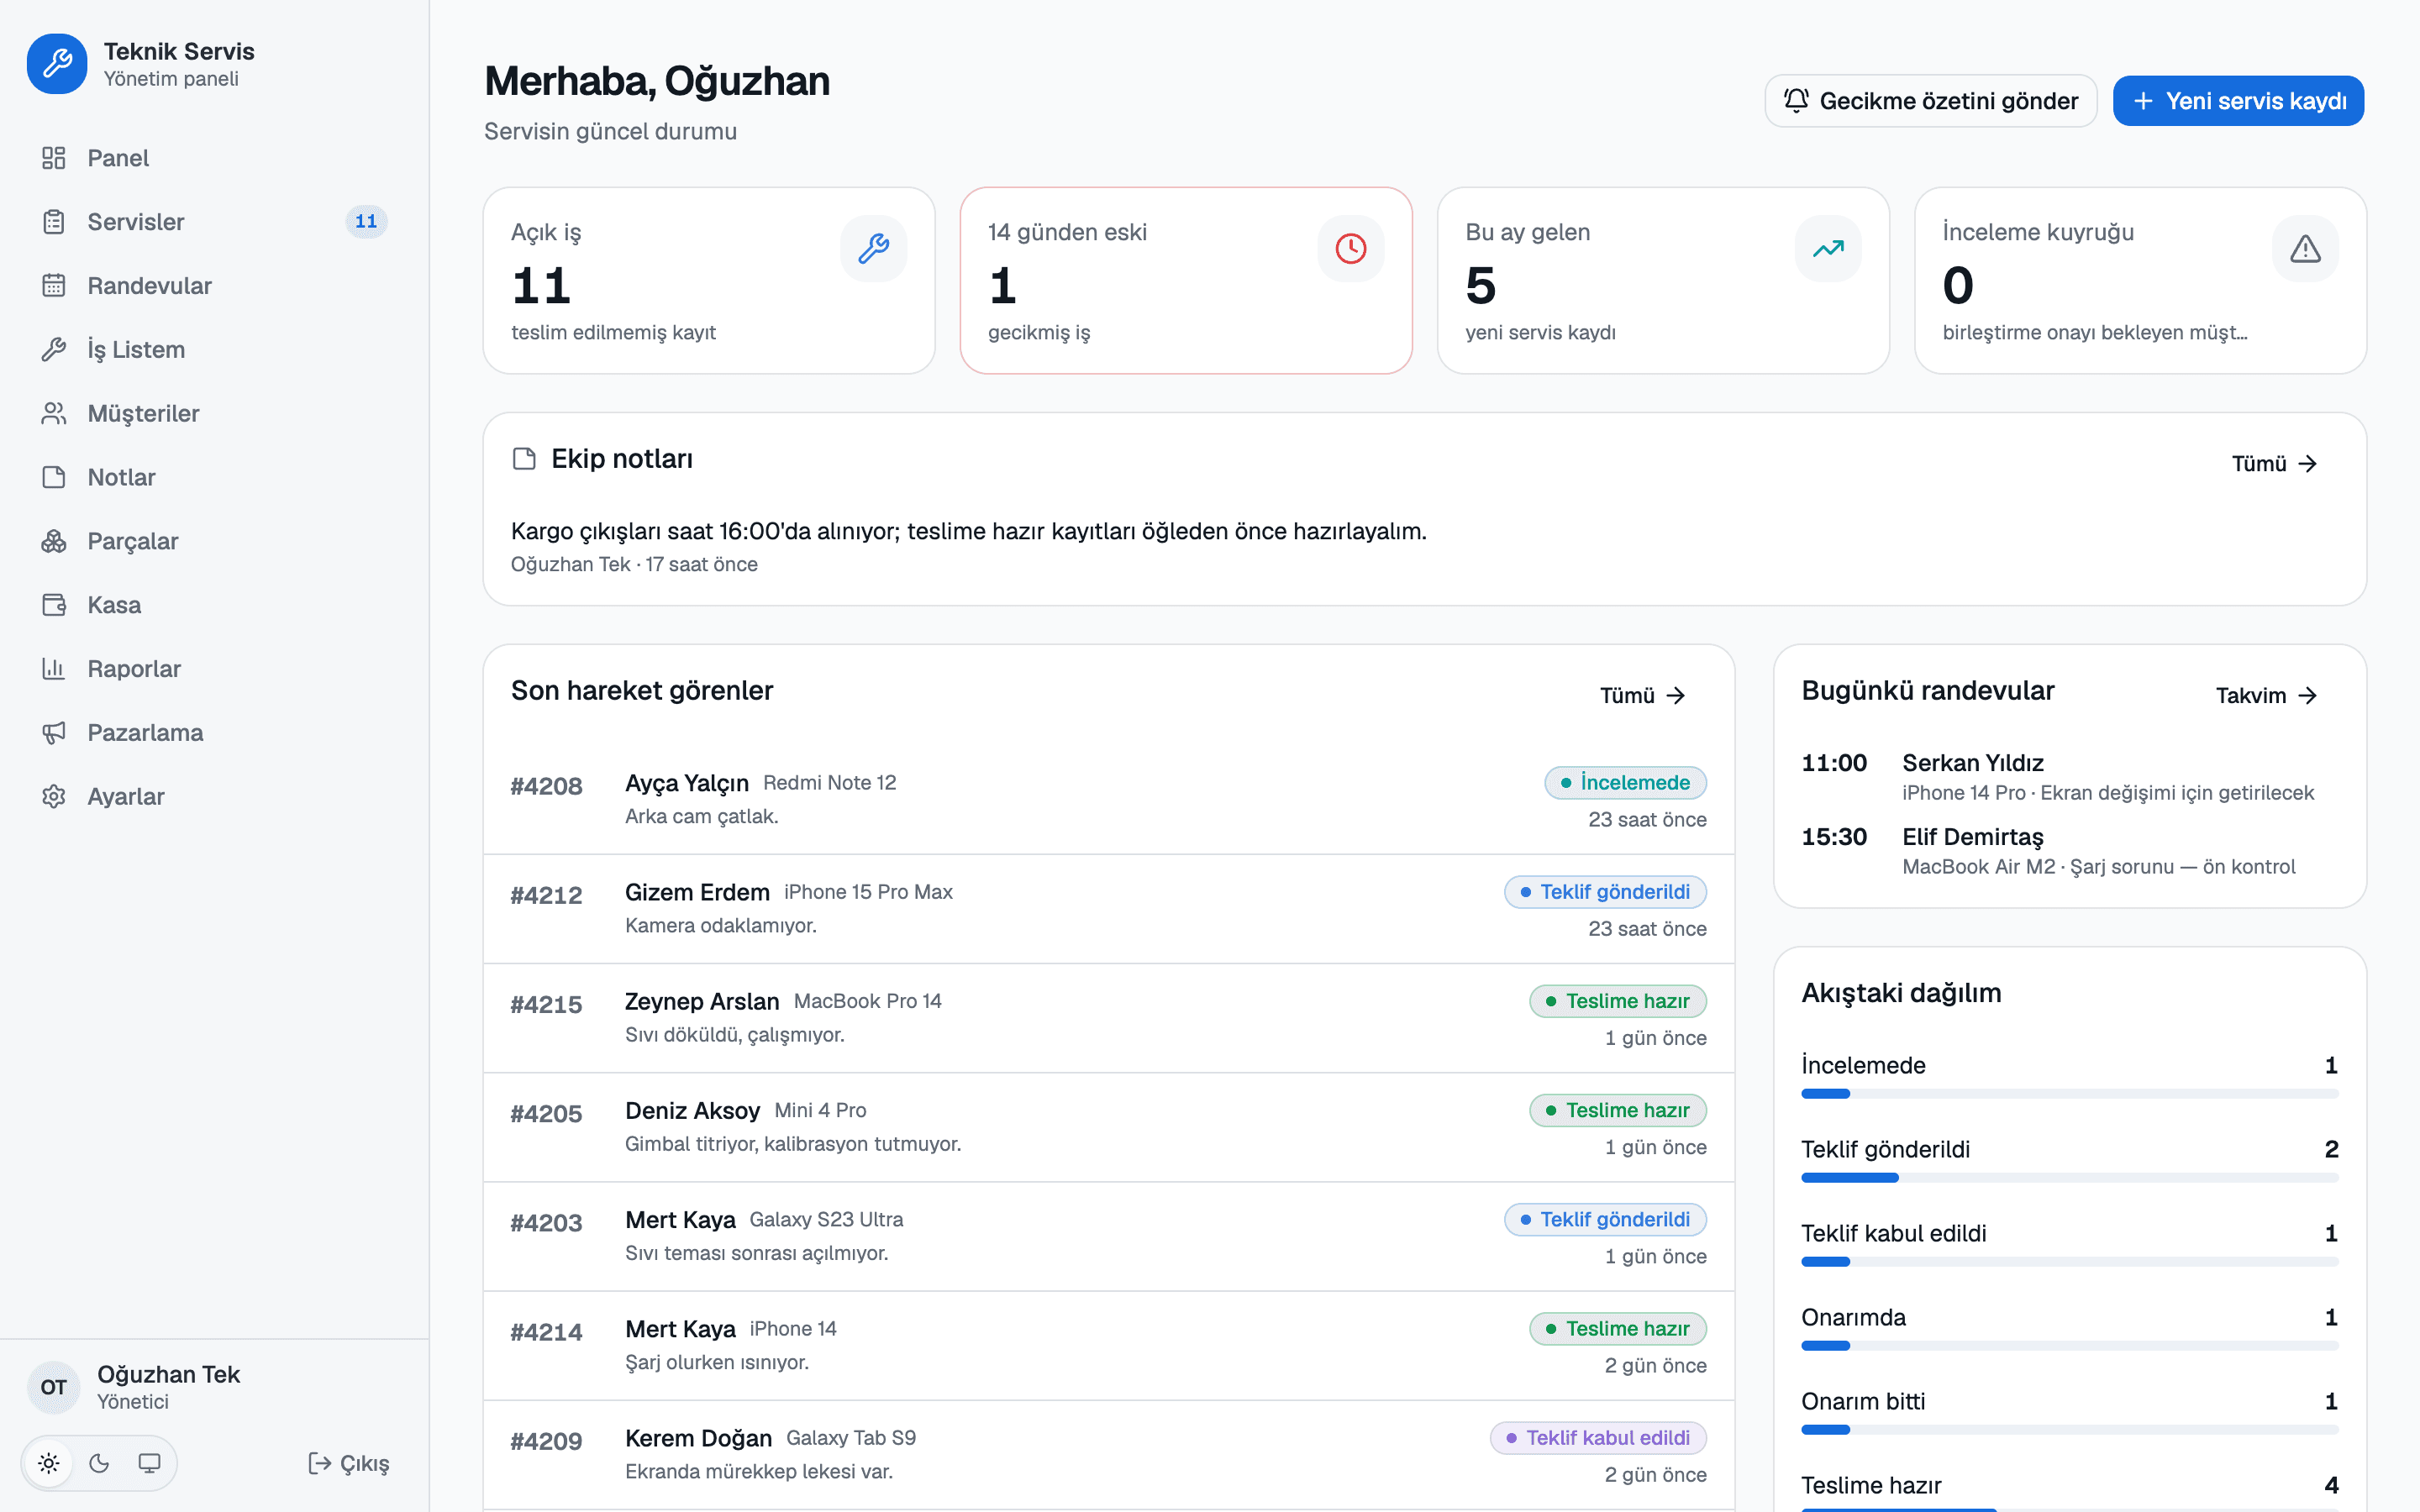This screenshot has height=1512, width=2420.
Task: Click the wrench icon on Açık iş card
Action: click(x=874, y=248)
